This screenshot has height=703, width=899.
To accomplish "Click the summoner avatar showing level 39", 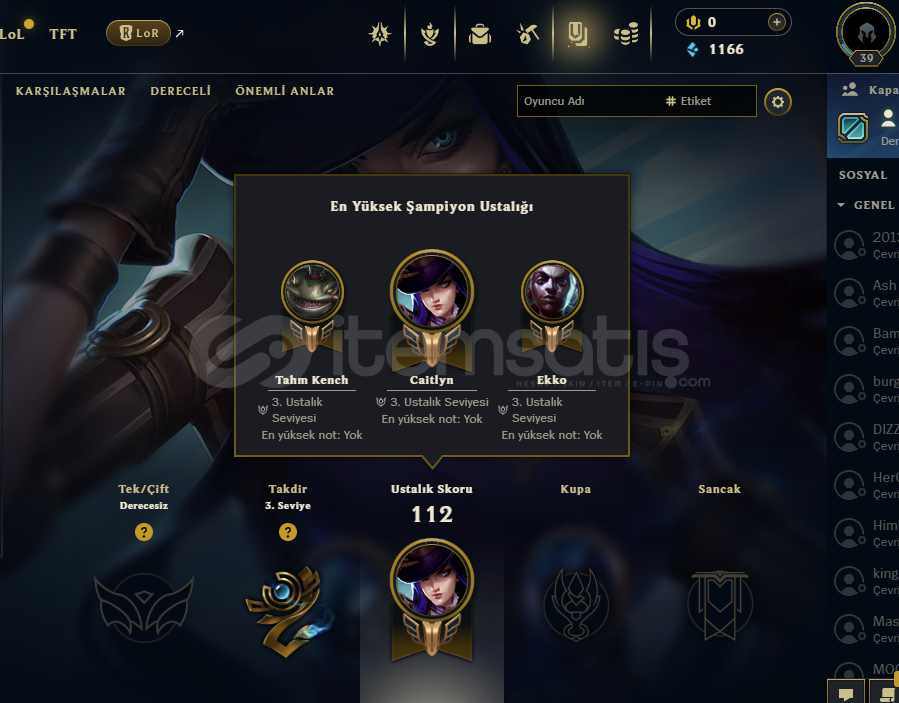I will click(866, 34).
